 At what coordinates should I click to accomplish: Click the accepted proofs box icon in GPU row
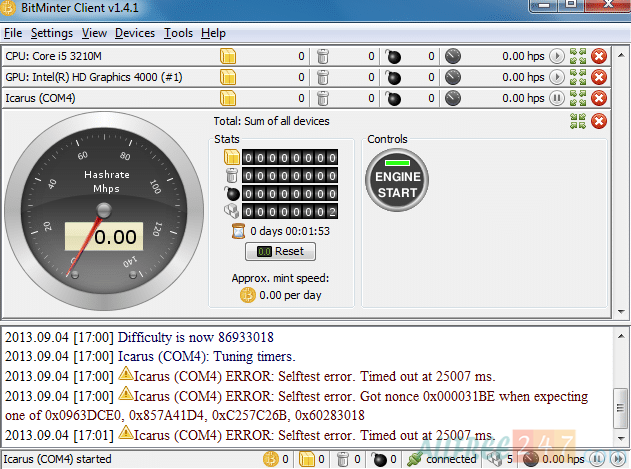click(x=228, y=77)
